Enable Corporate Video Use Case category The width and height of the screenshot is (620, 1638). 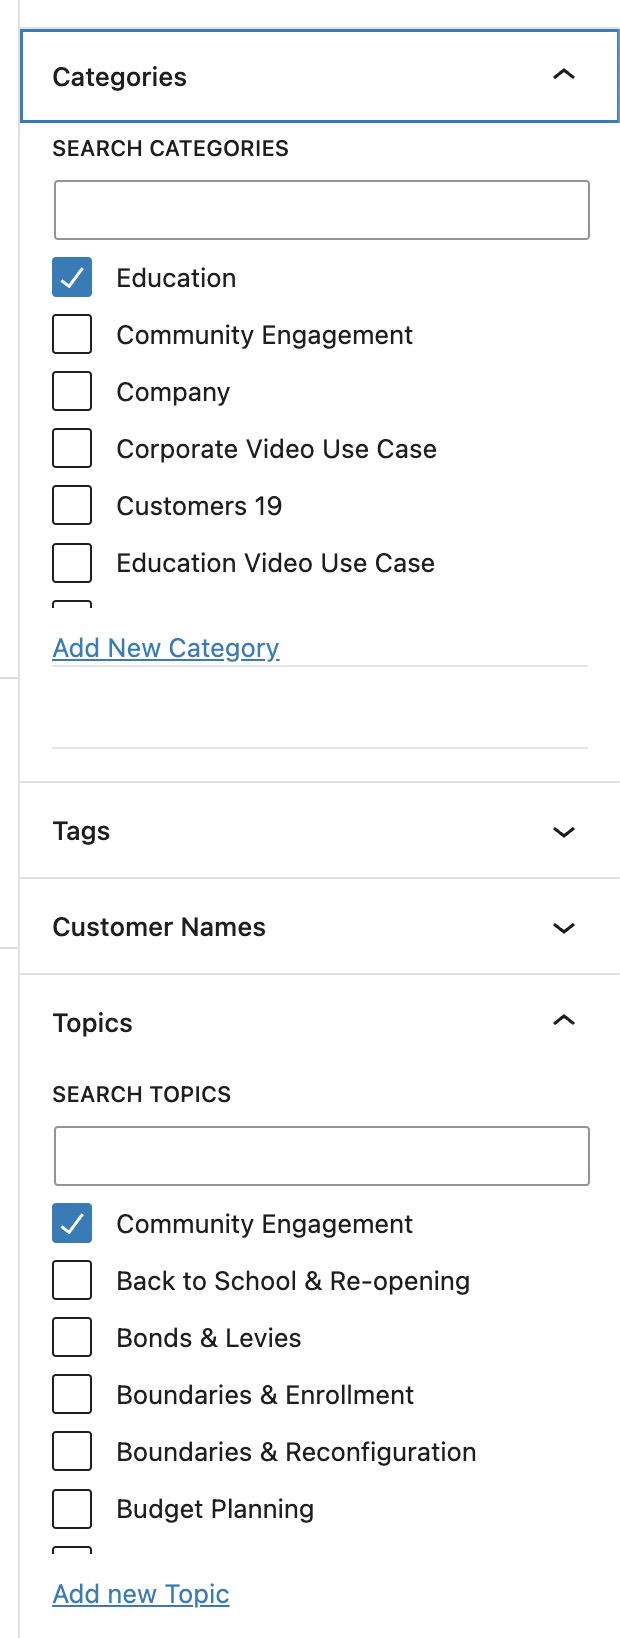tap(72, 449)
